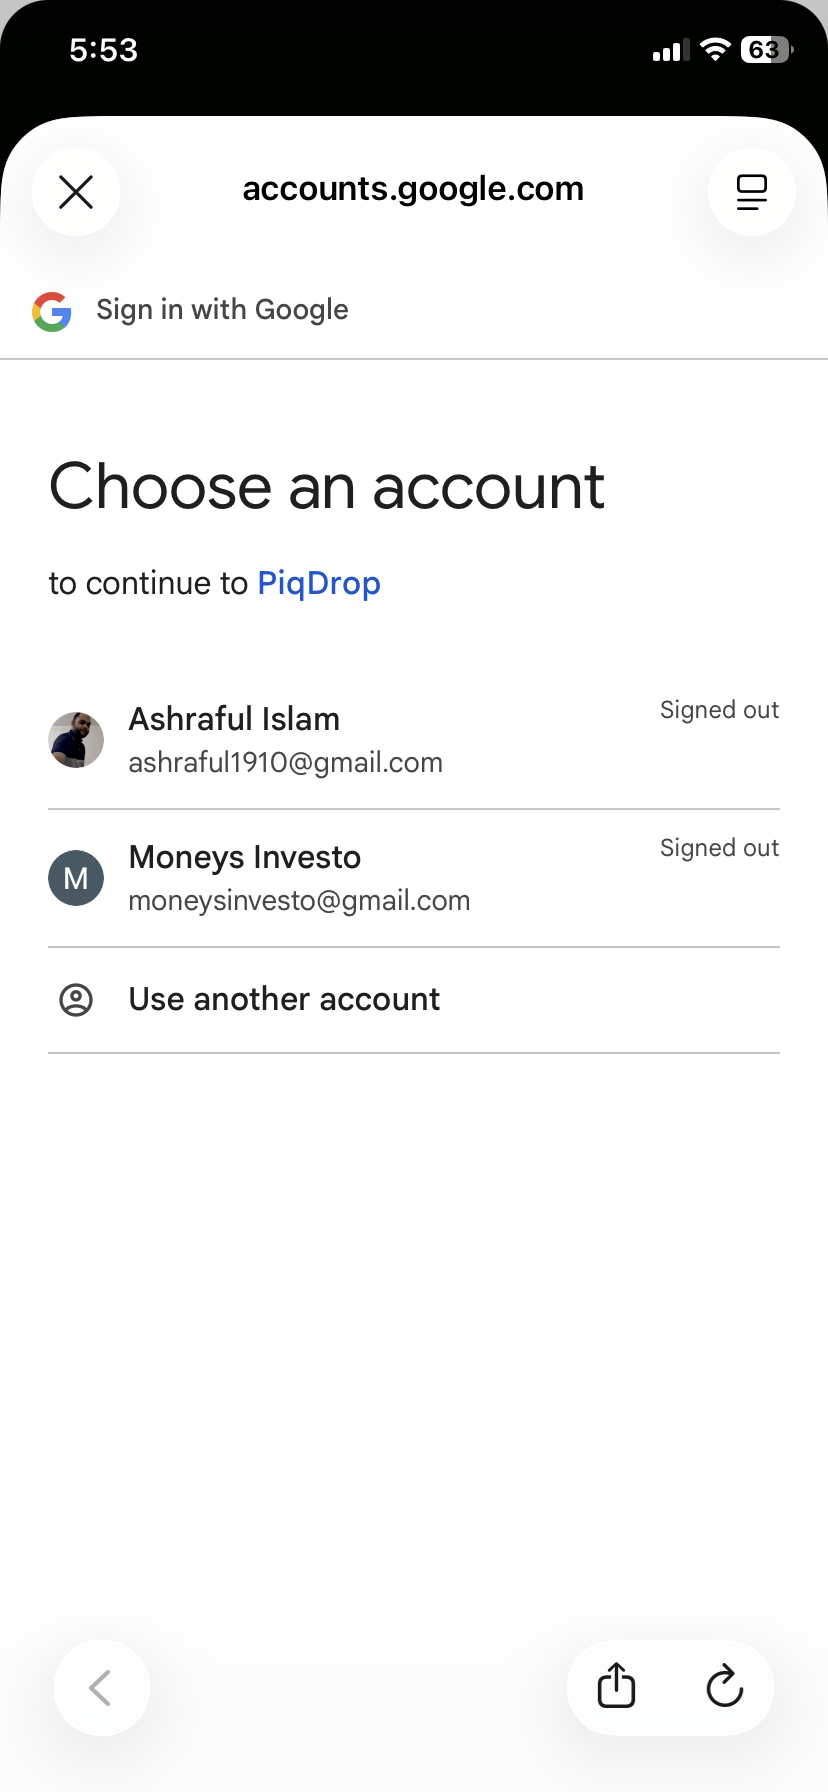The width and height of the screenshot is (828, 1792).
Task: Open the share sheet icon
Action: pyautogui.click(x=617, y=1687)
